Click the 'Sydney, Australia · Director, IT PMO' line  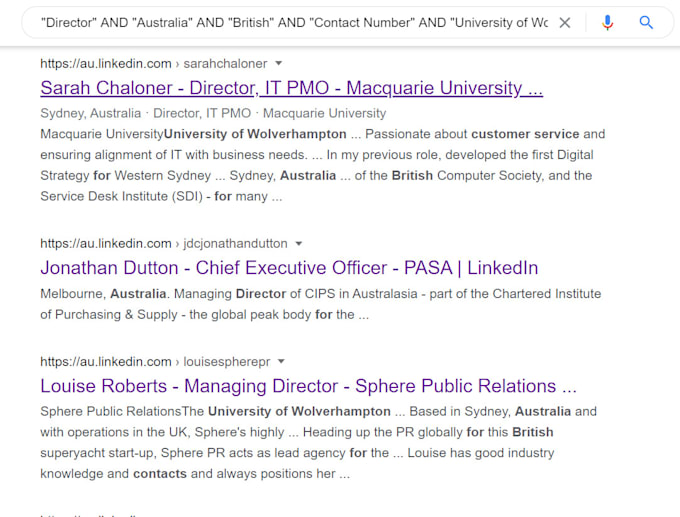click(x=213, y=113)
